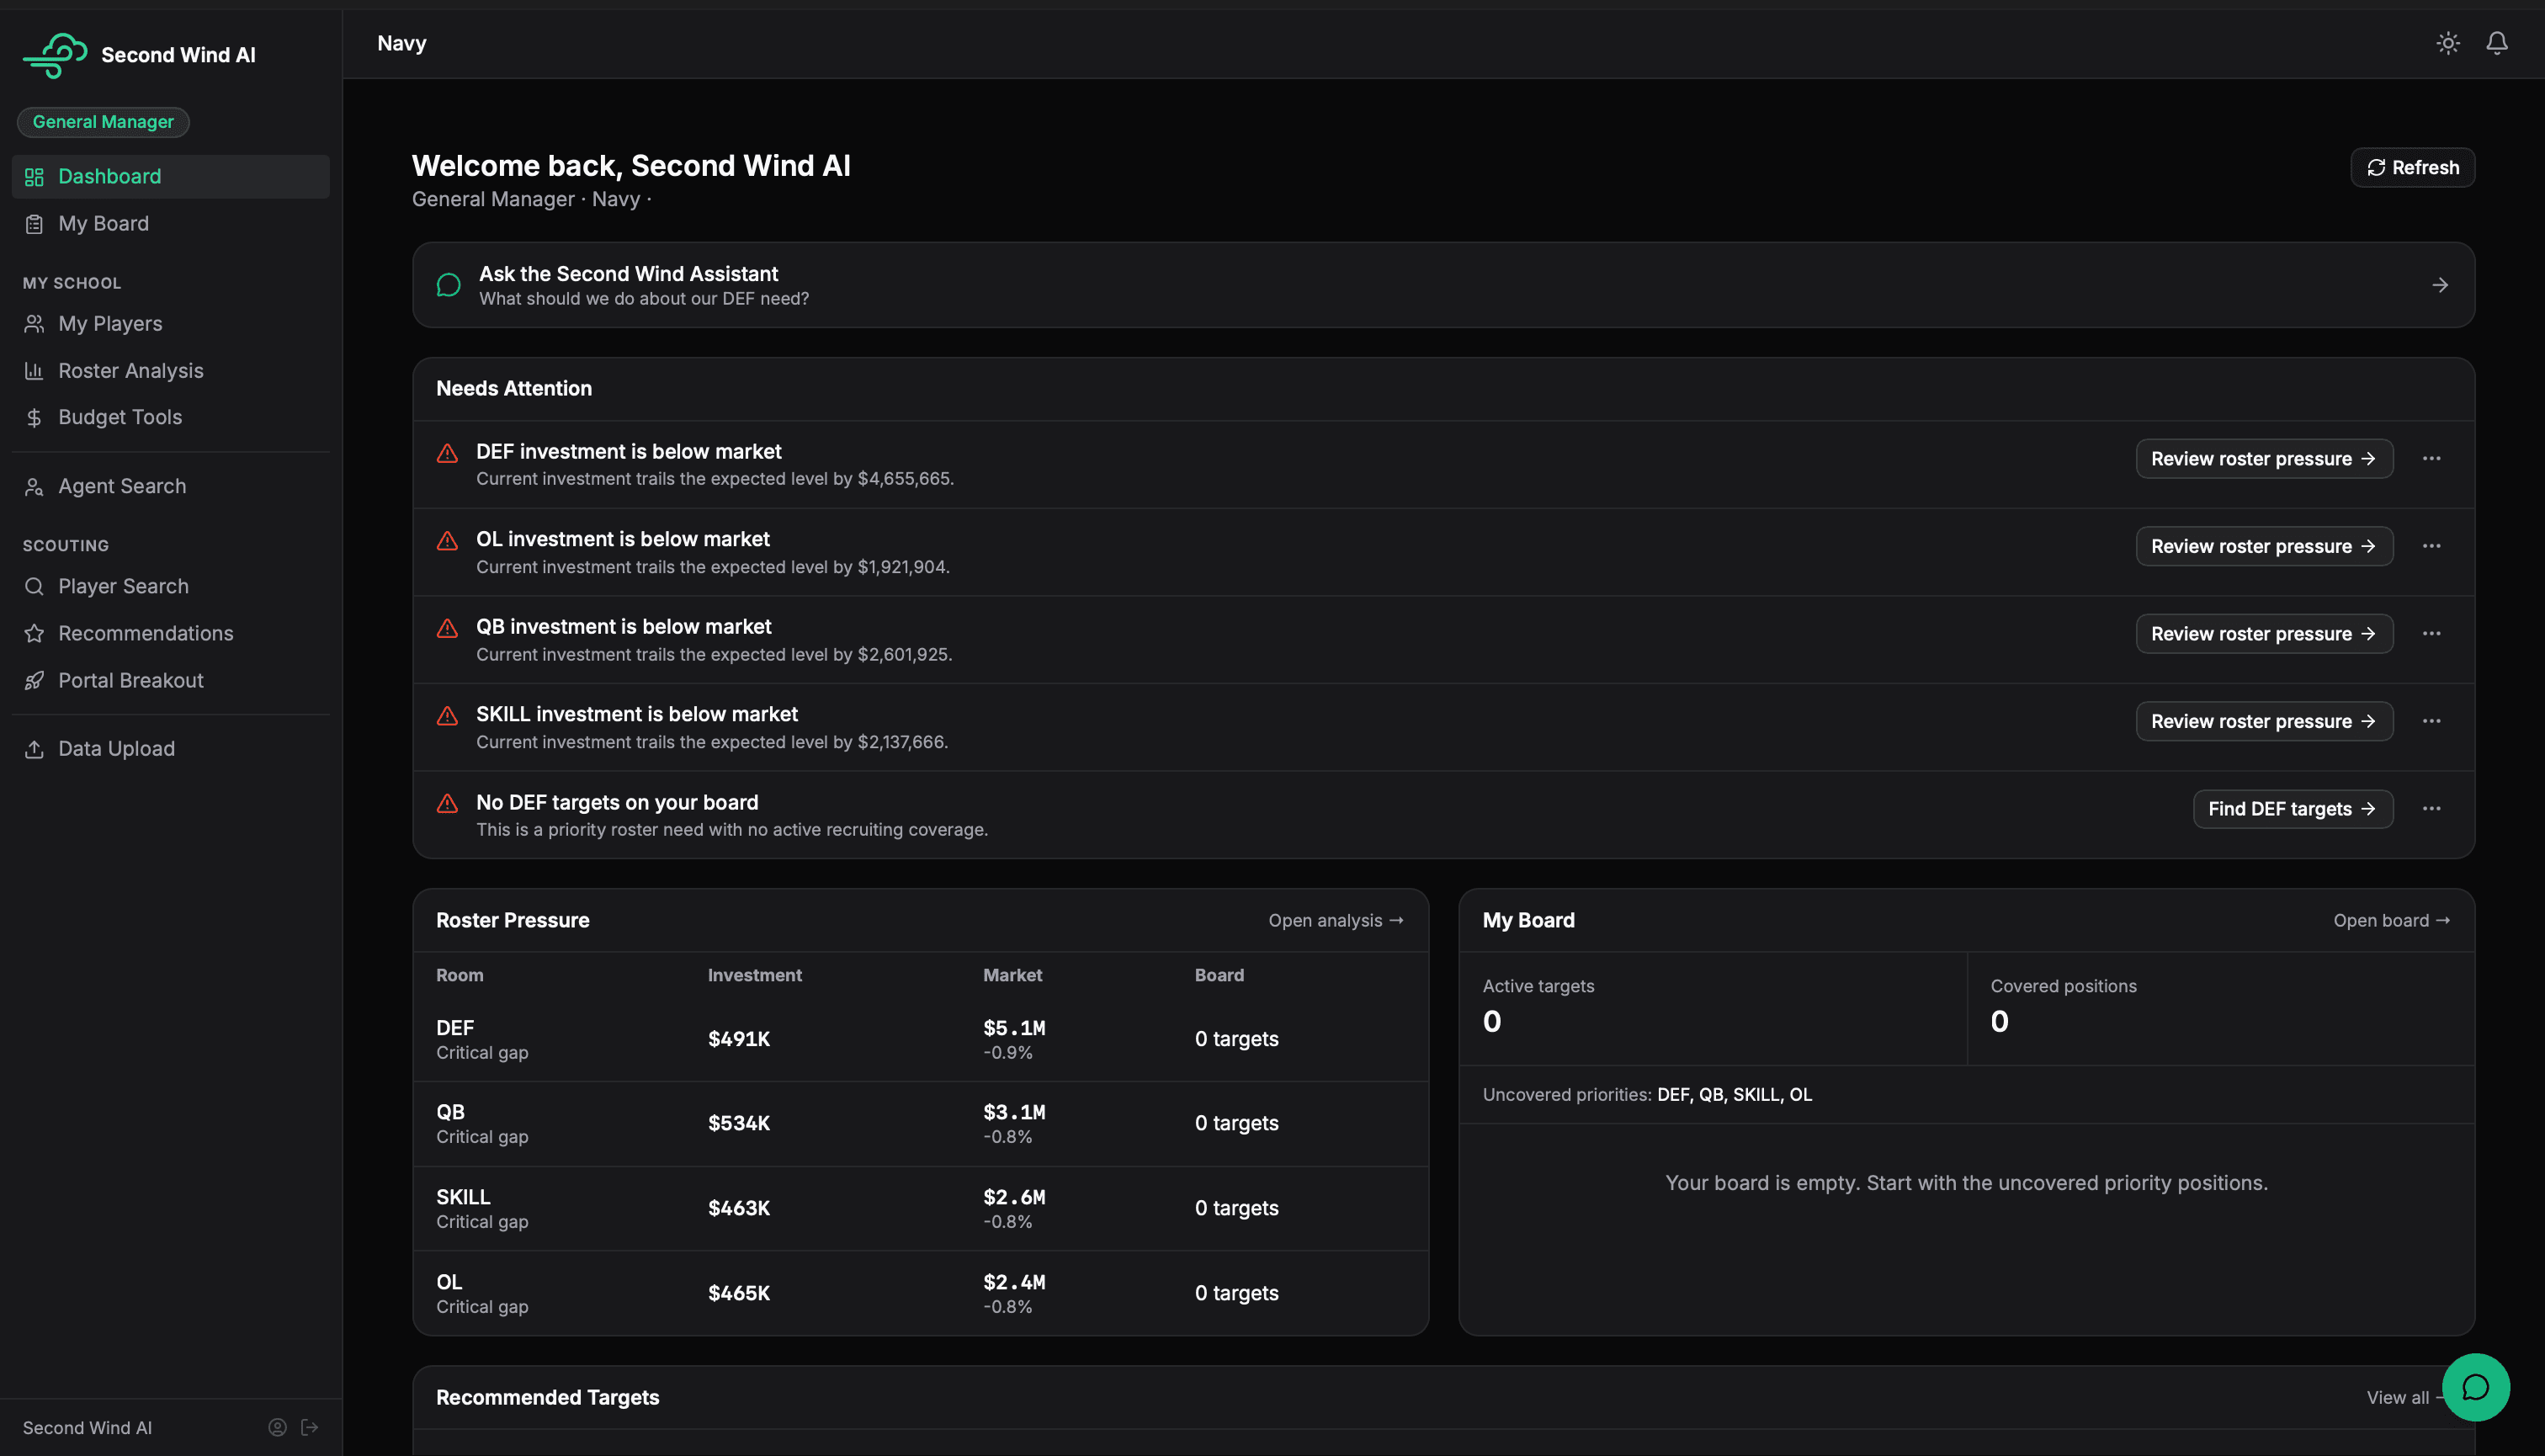Click the user profile icon in sidebar footer
Viewport: 2545px width, 1456px height.
click(x=277, y=1427)
